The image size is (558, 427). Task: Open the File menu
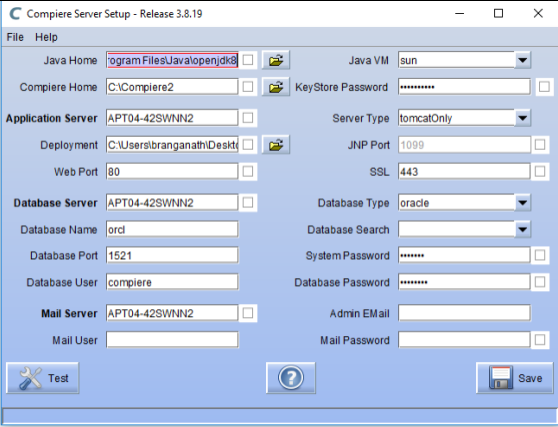tap(15, 37)
